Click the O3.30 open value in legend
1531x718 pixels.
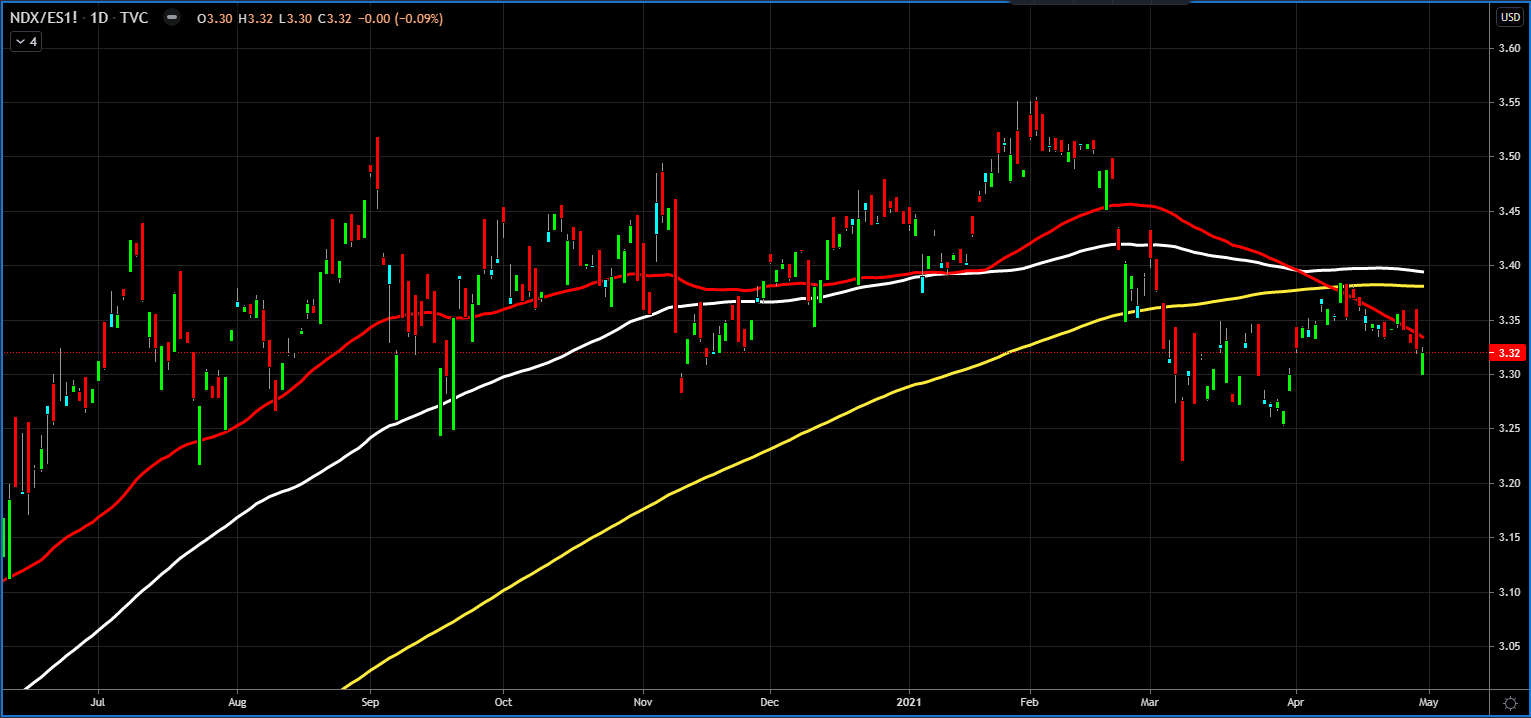tap(214, 19)
